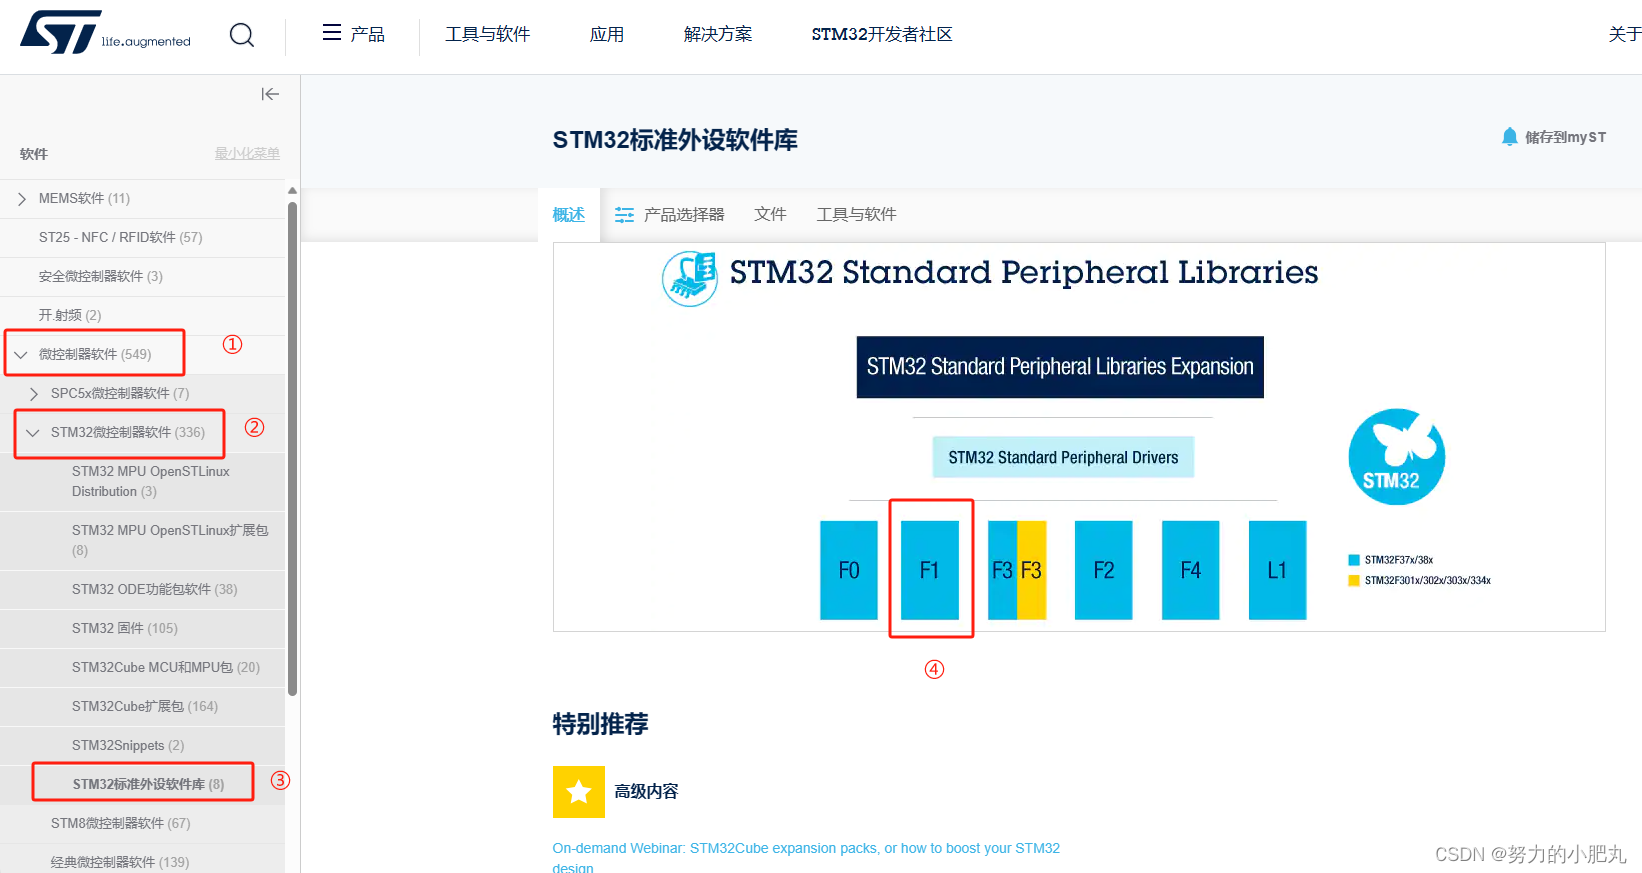Select the blue F3 block
Viewport: 1642px width, 873px height.
click(1002, 570)
